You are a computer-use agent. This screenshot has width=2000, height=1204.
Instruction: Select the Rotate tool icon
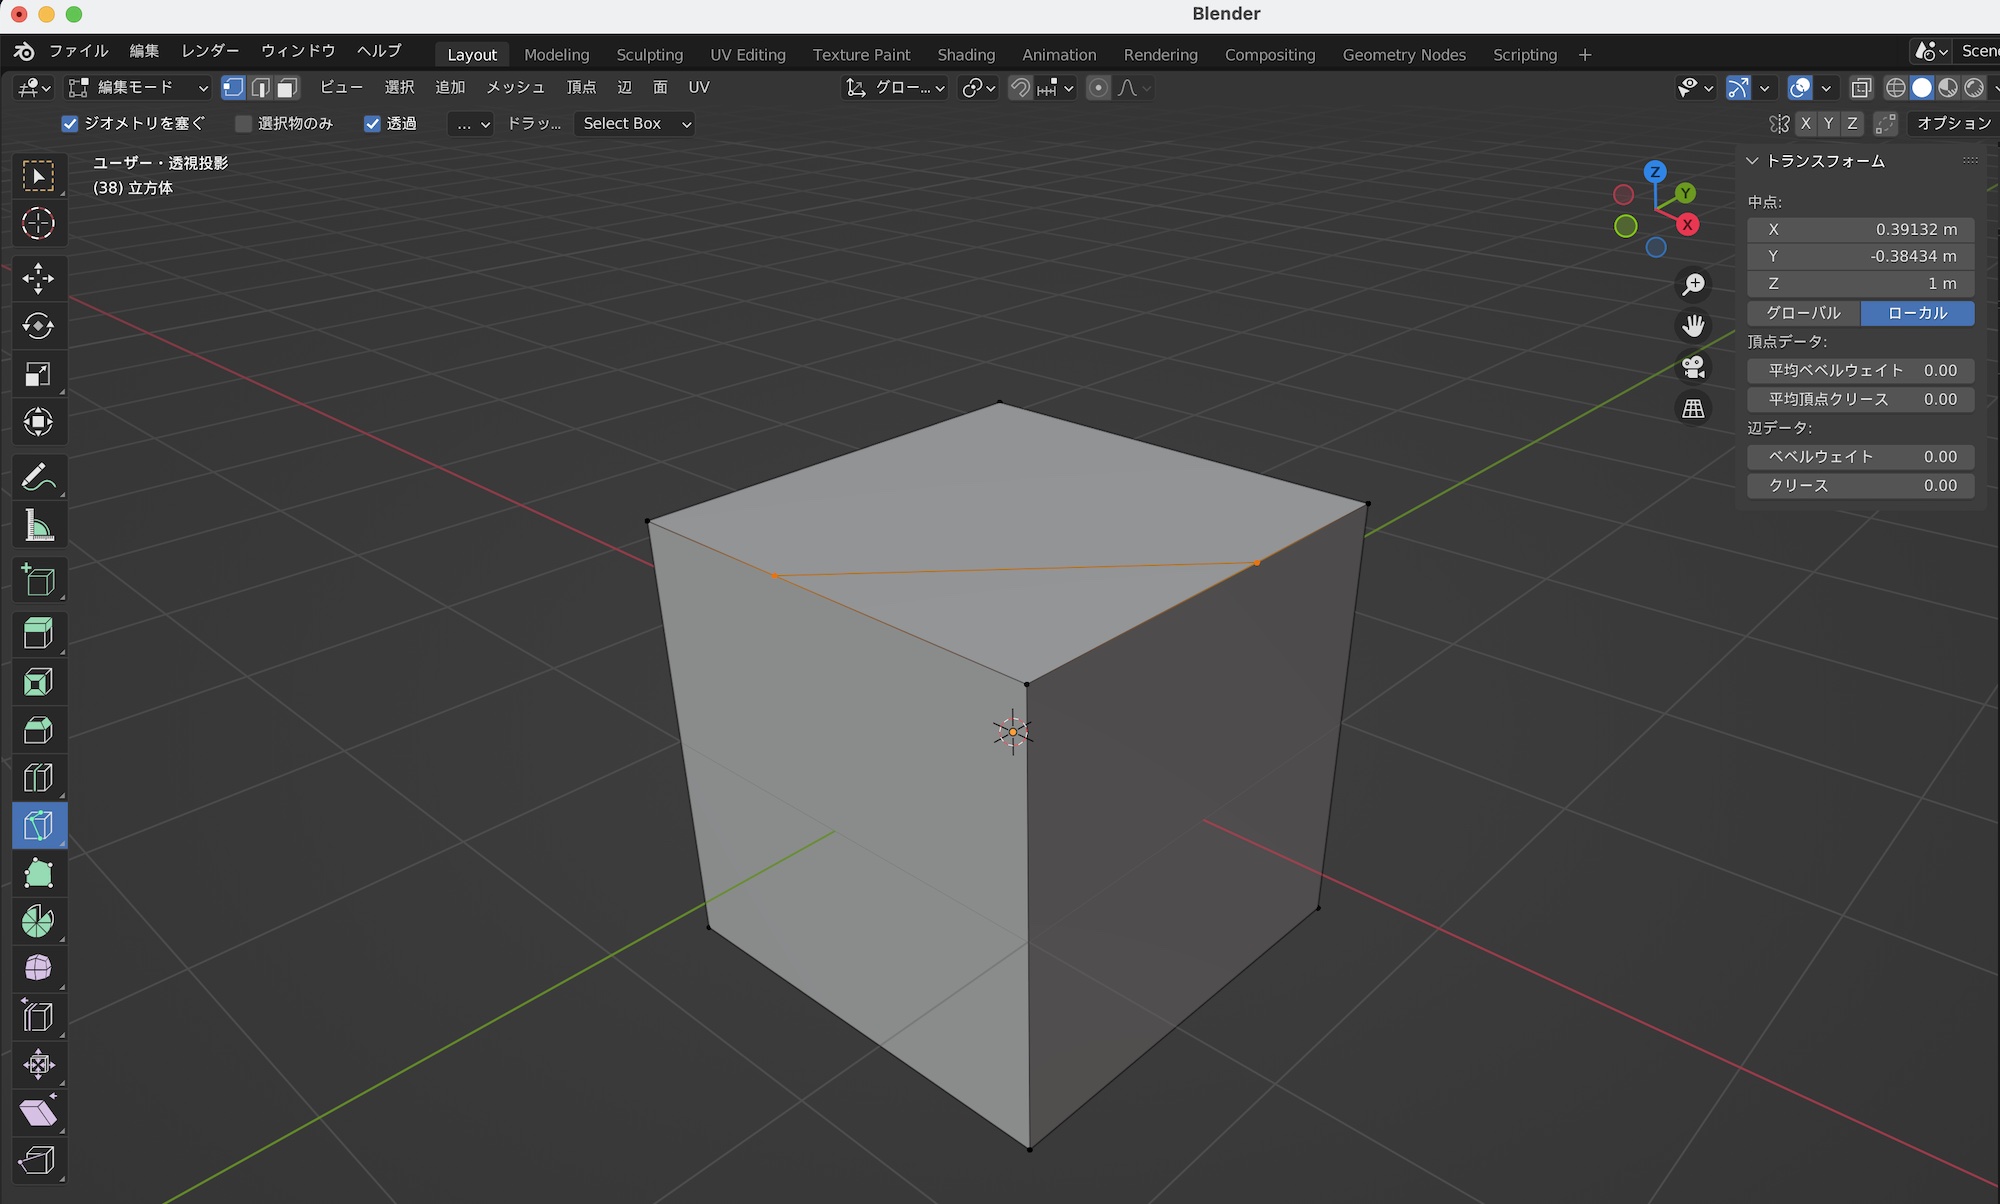tap(38, 326)
